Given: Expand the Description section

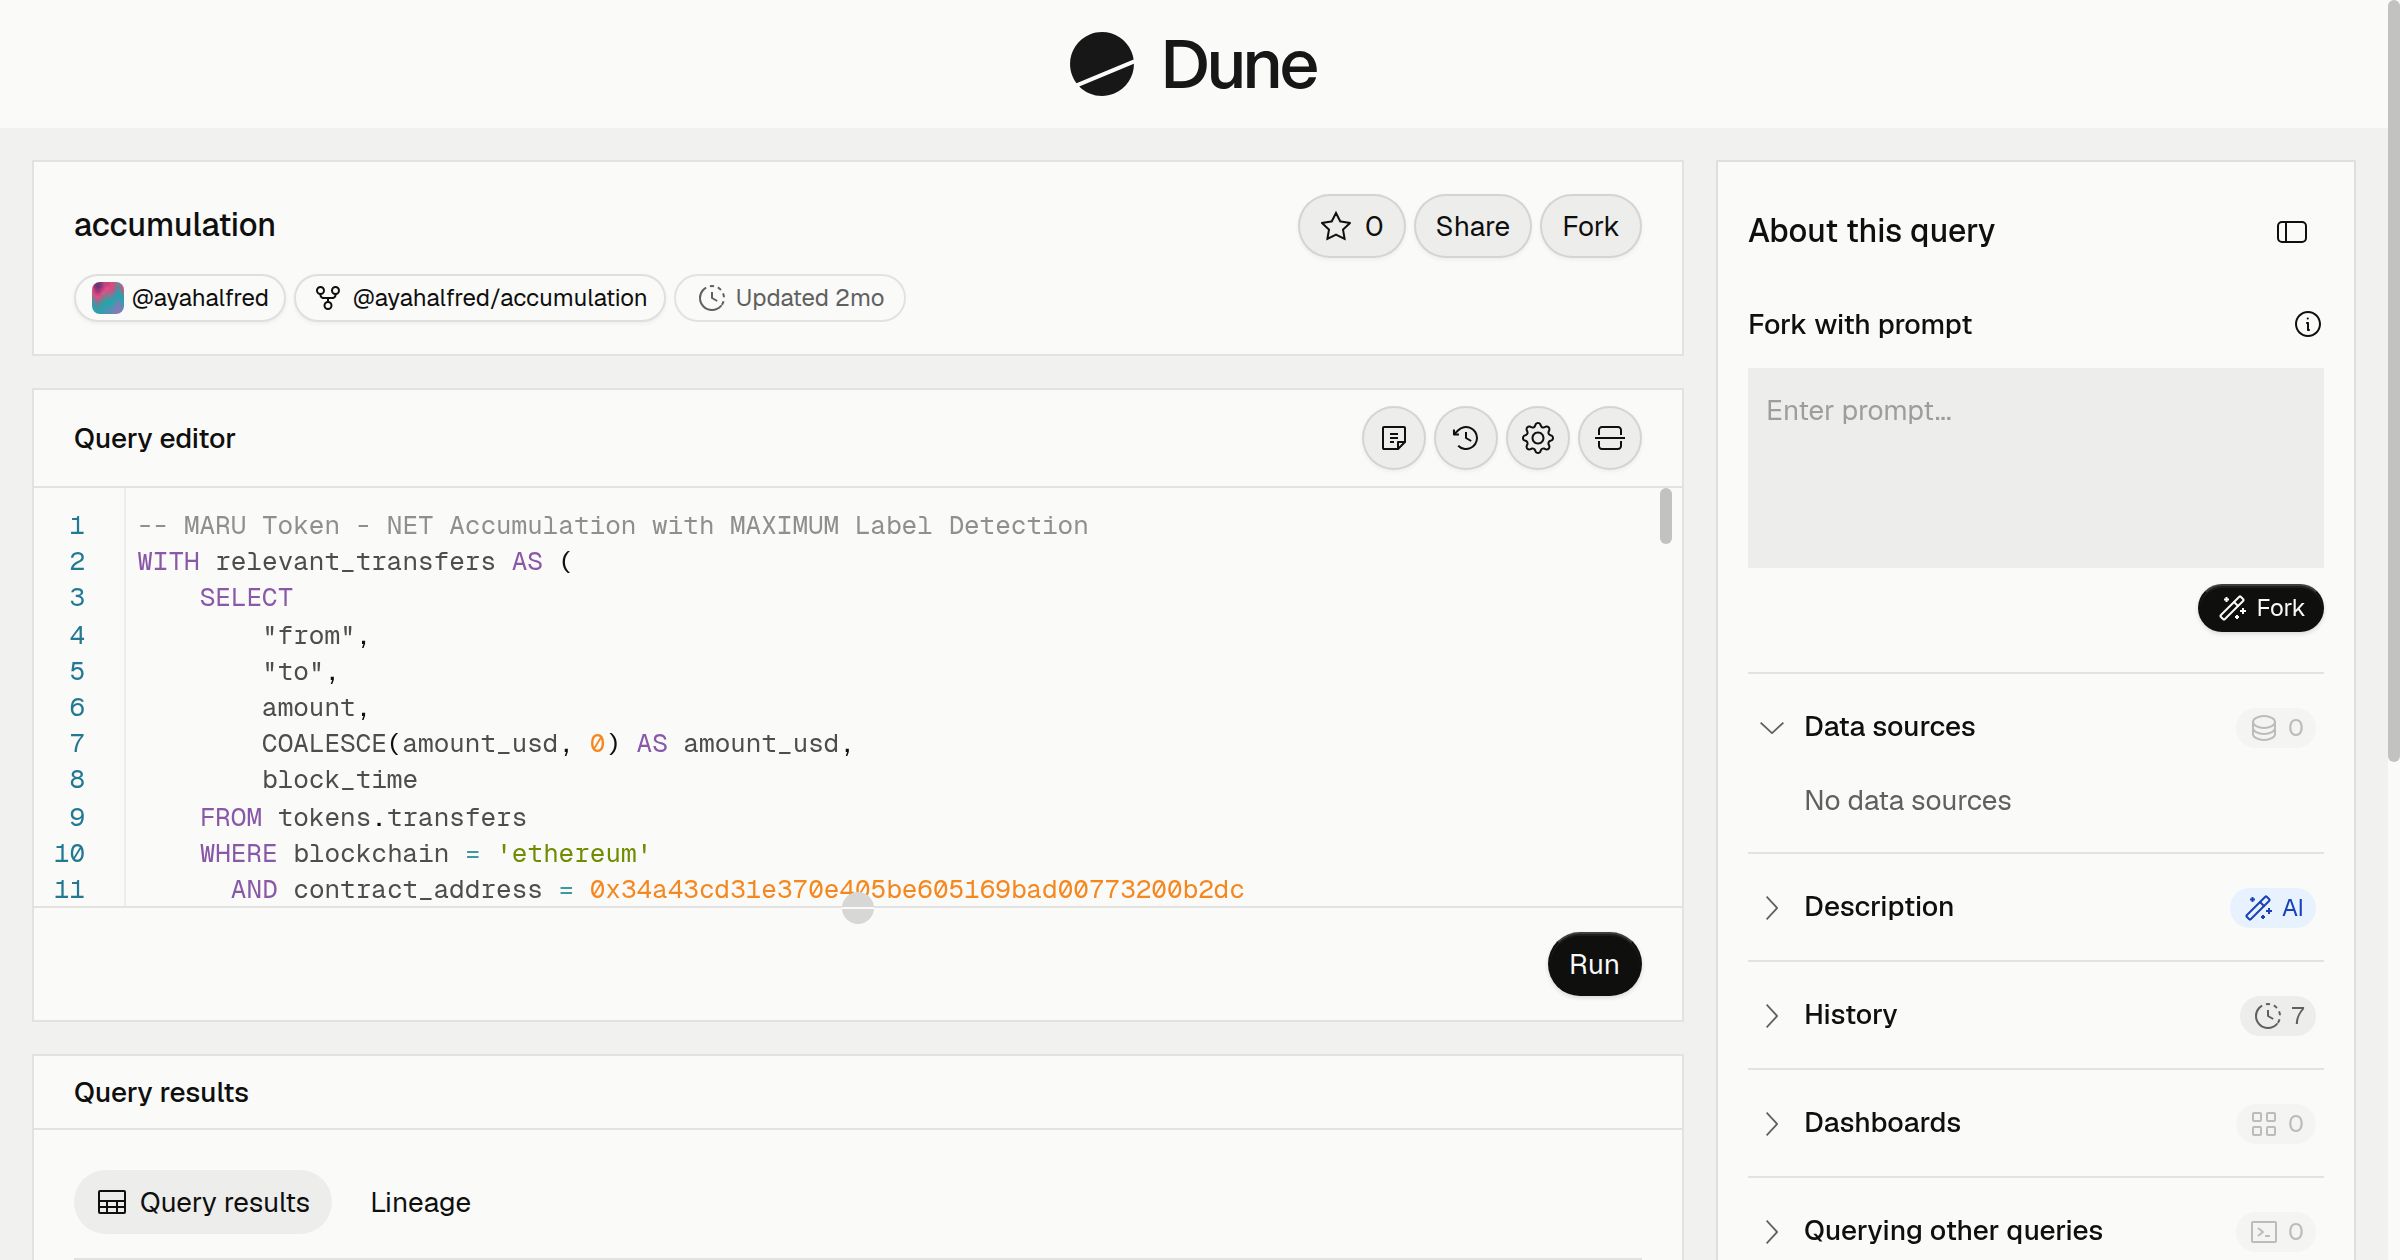Looking at the screenshot, I should 1771,907.
